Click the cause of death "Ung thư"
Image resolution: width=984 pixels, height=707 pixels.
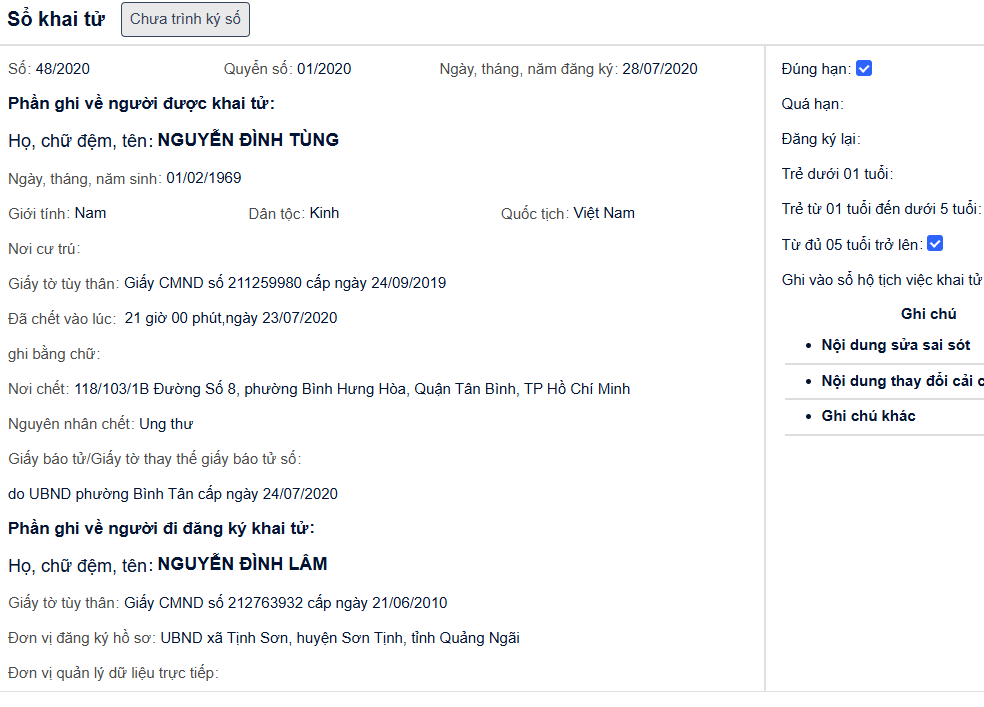[x=166, y=424]
